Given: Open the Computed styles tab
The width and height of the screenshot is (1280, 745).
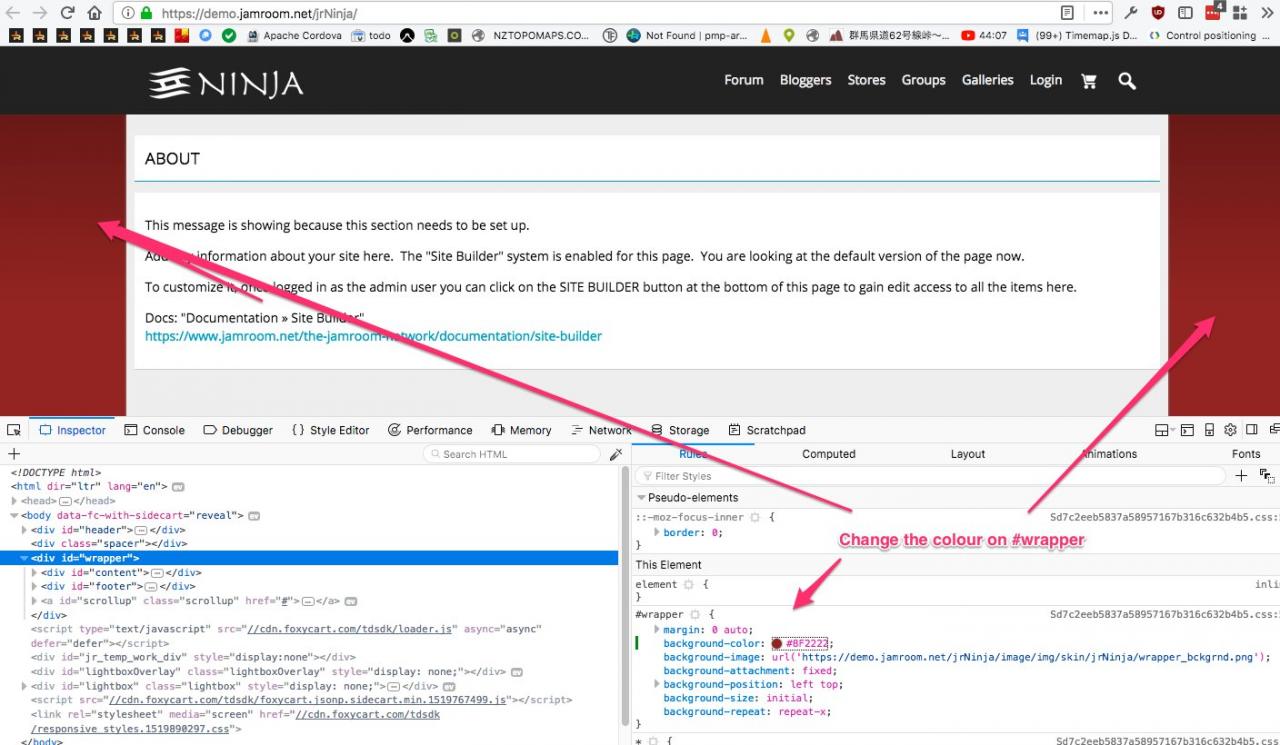Looking at the screenshot, I should [x=828, y=454].
